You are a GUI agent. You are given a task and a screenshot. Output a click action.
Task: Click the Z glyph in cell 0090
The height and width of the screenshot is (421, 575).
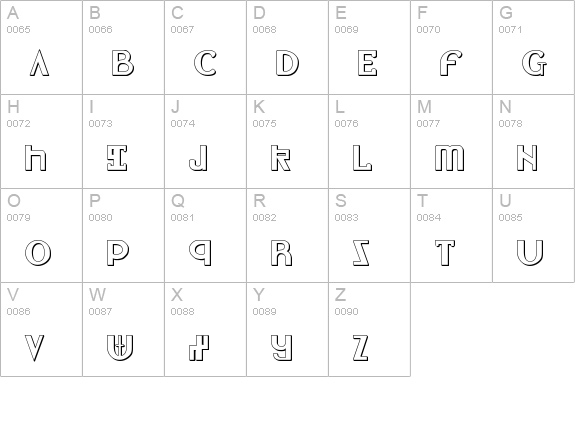[x=360, y=348]
